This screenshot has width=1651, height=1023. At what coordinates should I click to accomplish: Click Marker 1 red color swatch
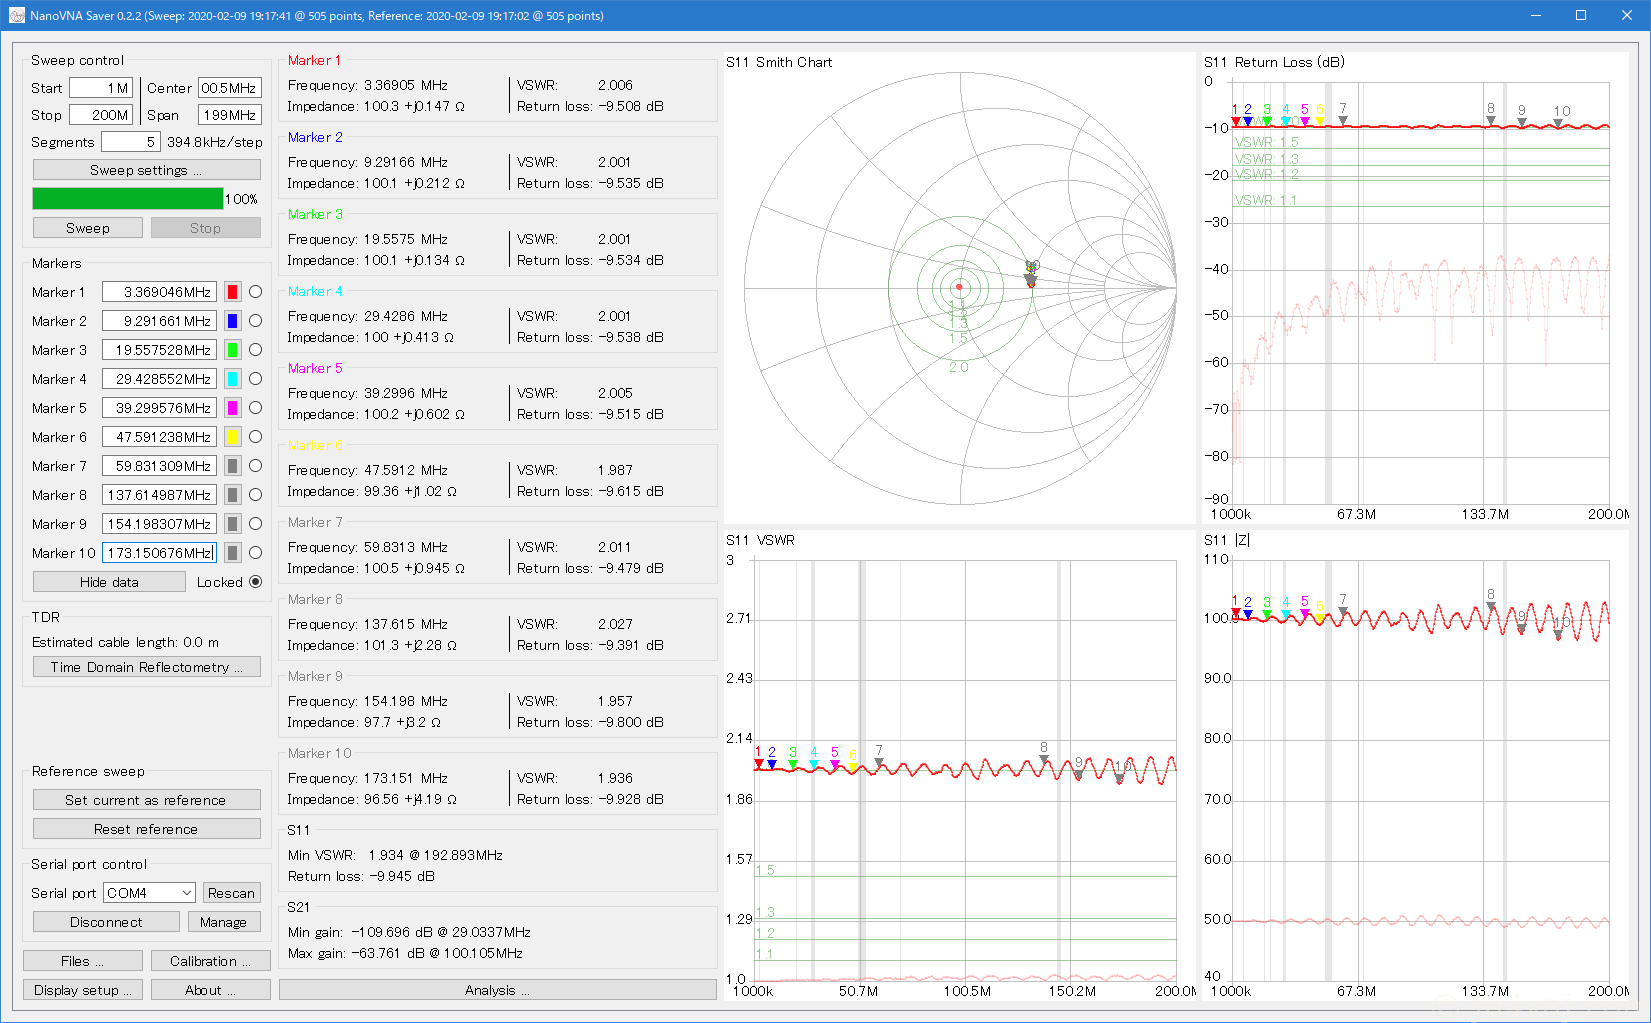click(232, 292)
